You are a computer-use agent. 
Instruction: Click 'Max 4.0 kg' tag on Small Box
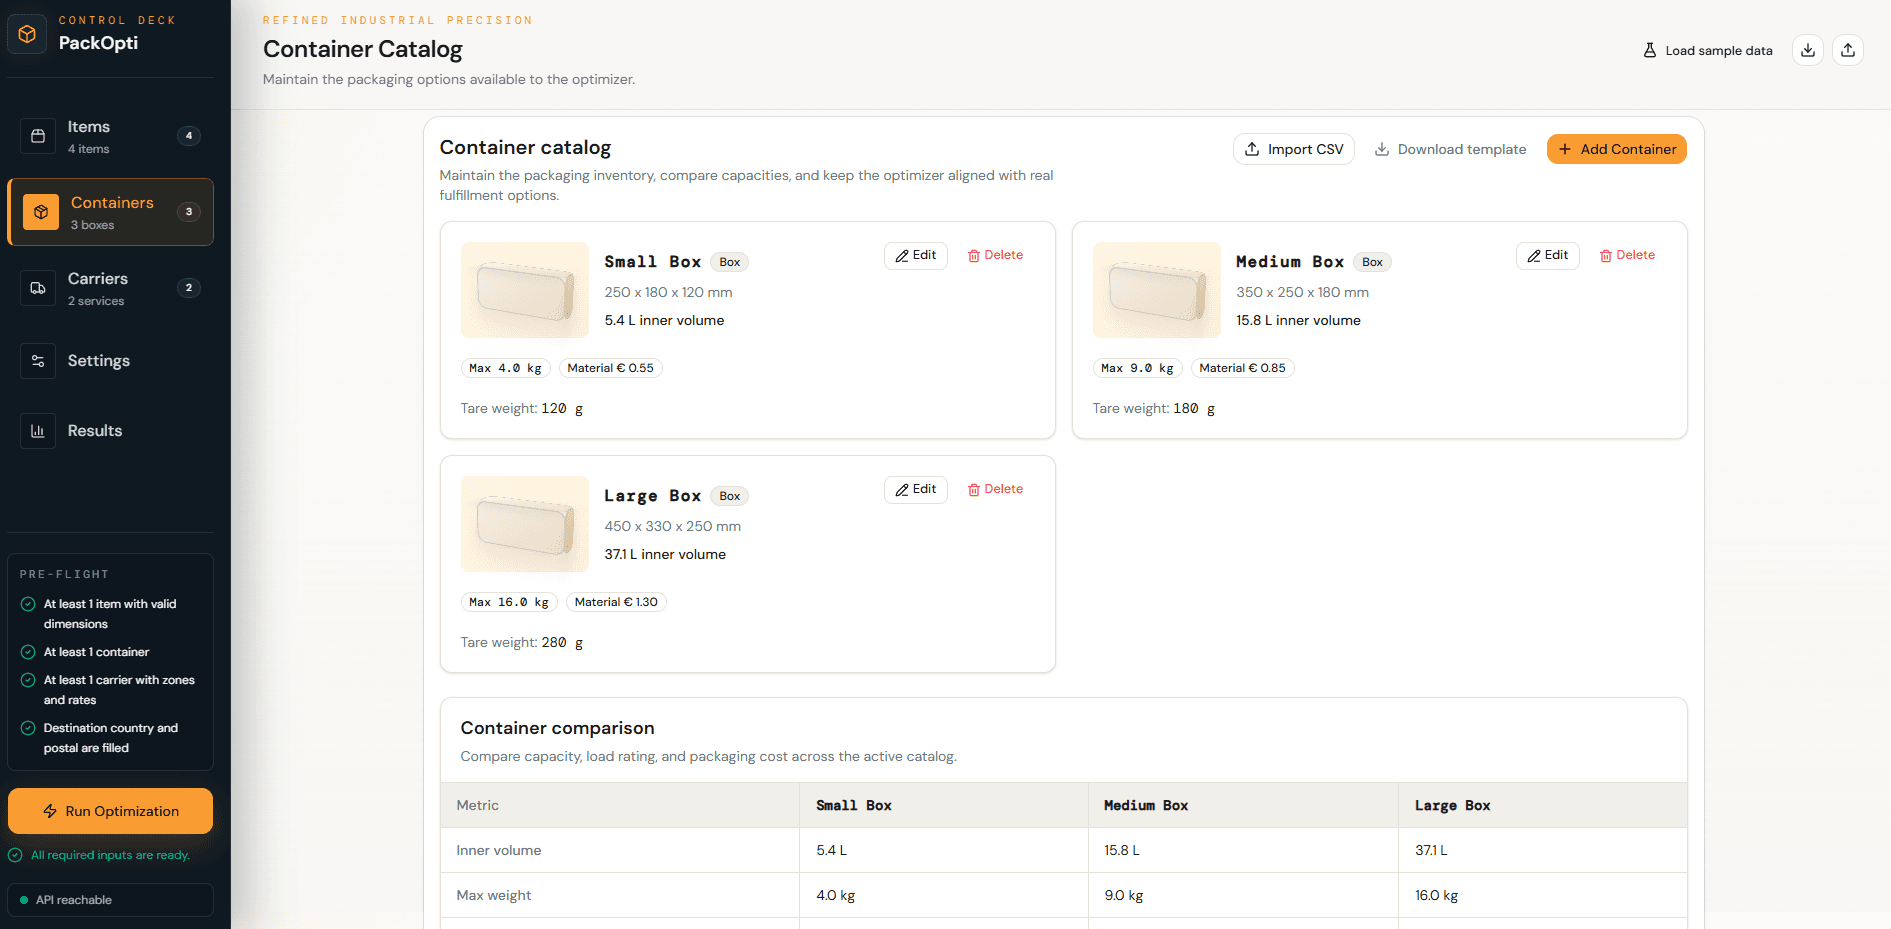[505, 368]
